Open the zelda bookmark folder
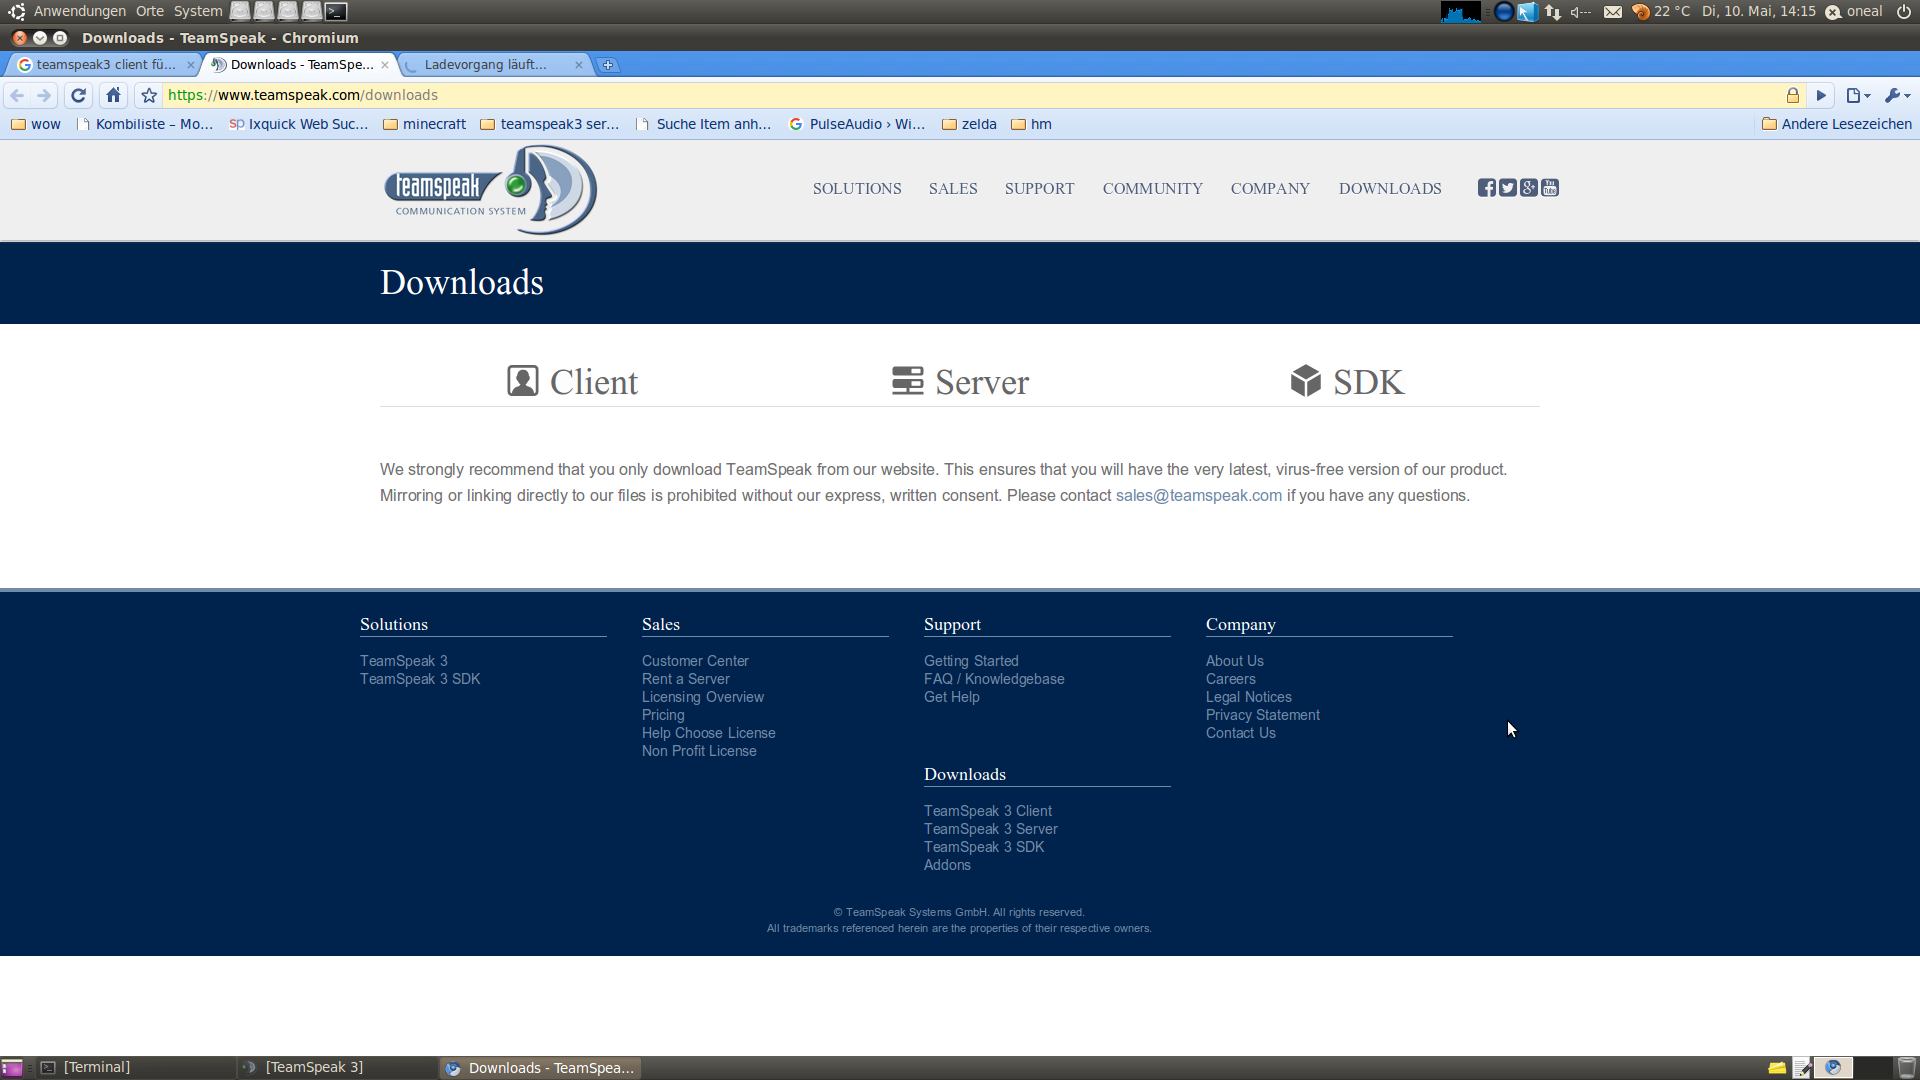The width and height of the screenshot is (1920, 1080). (969, 124)
